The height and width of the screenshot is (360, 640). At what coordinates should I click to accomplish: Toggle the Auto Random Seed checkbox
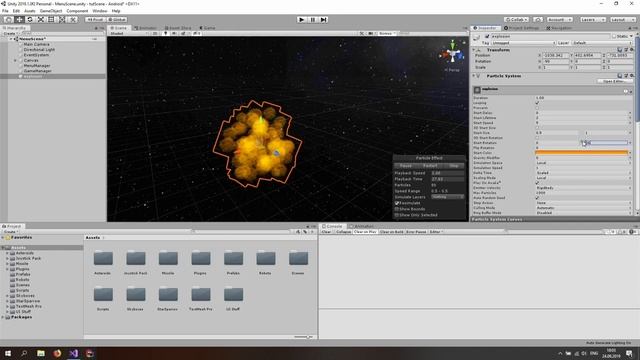tap(537, 198)
